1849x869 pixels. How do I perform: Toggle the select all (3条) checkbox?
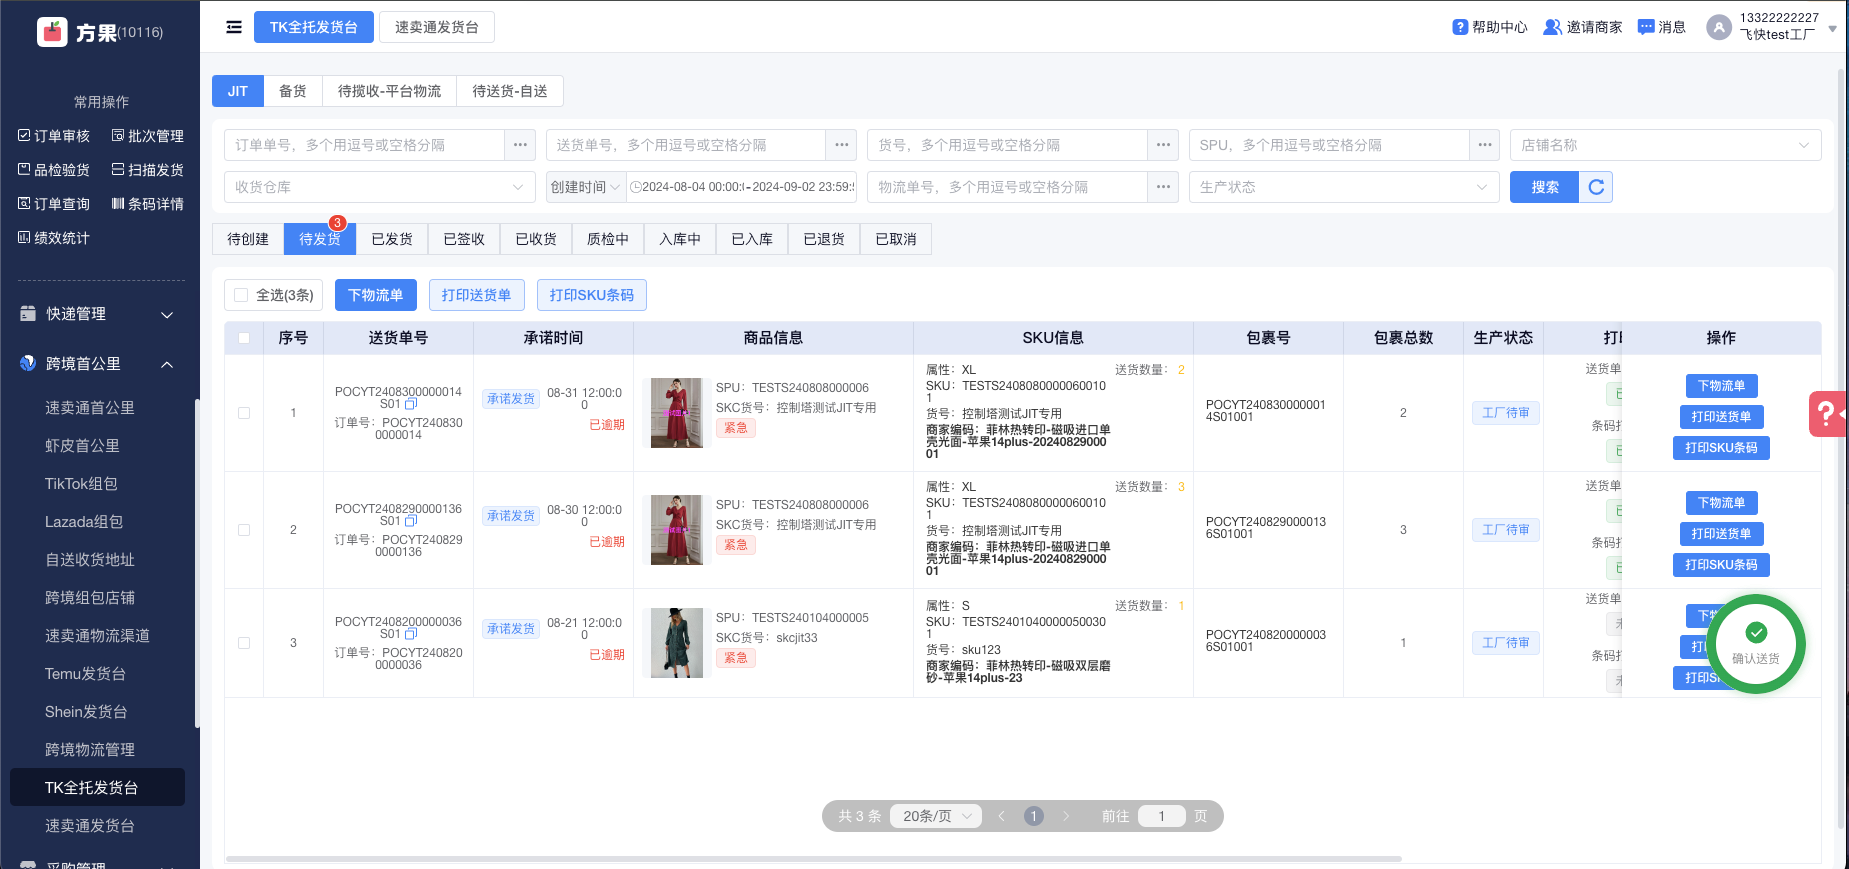tap(241, 295)
